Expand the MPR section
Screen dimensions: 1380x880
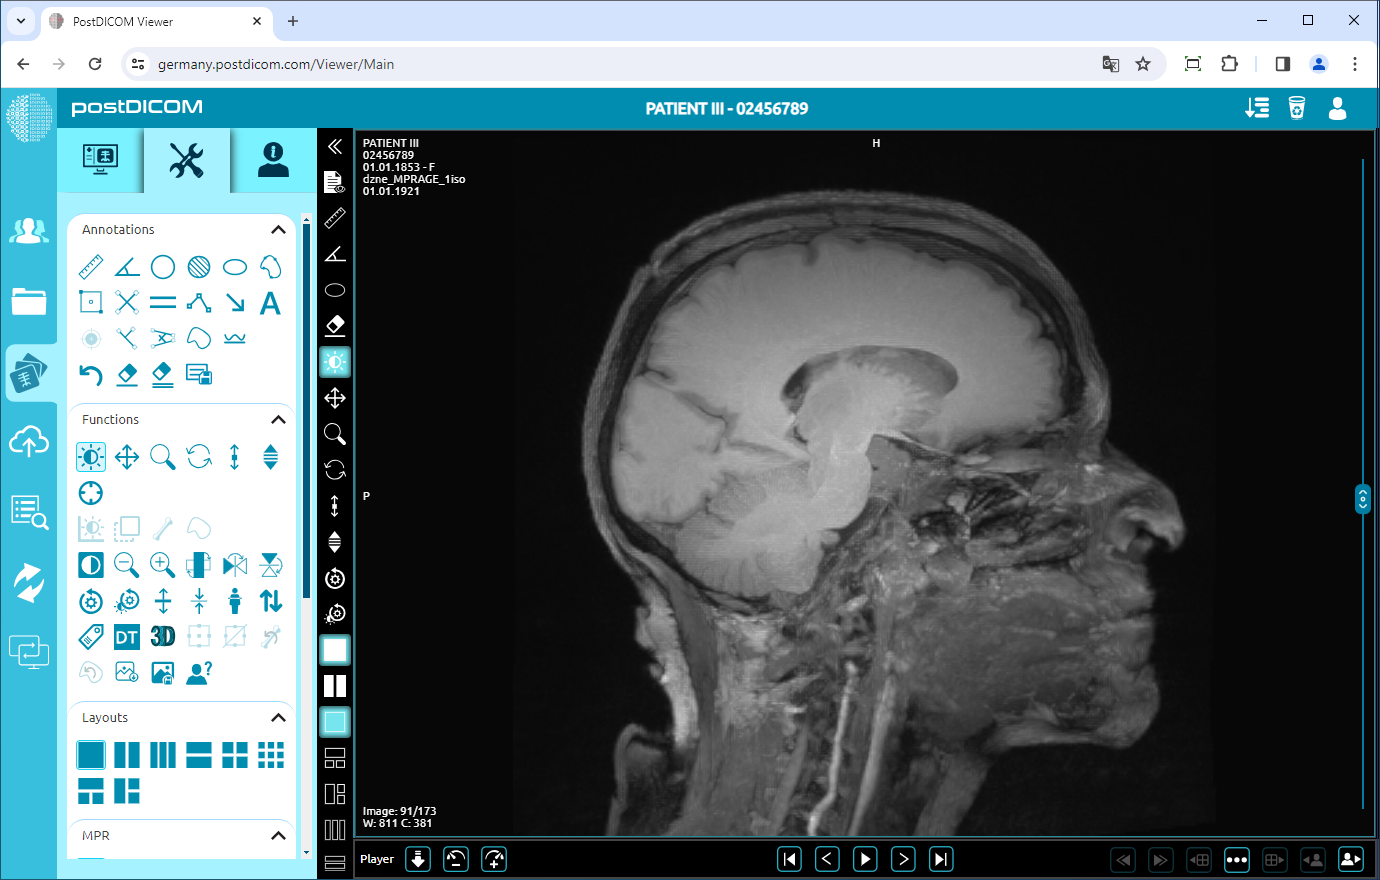click(x=278, y=835)
